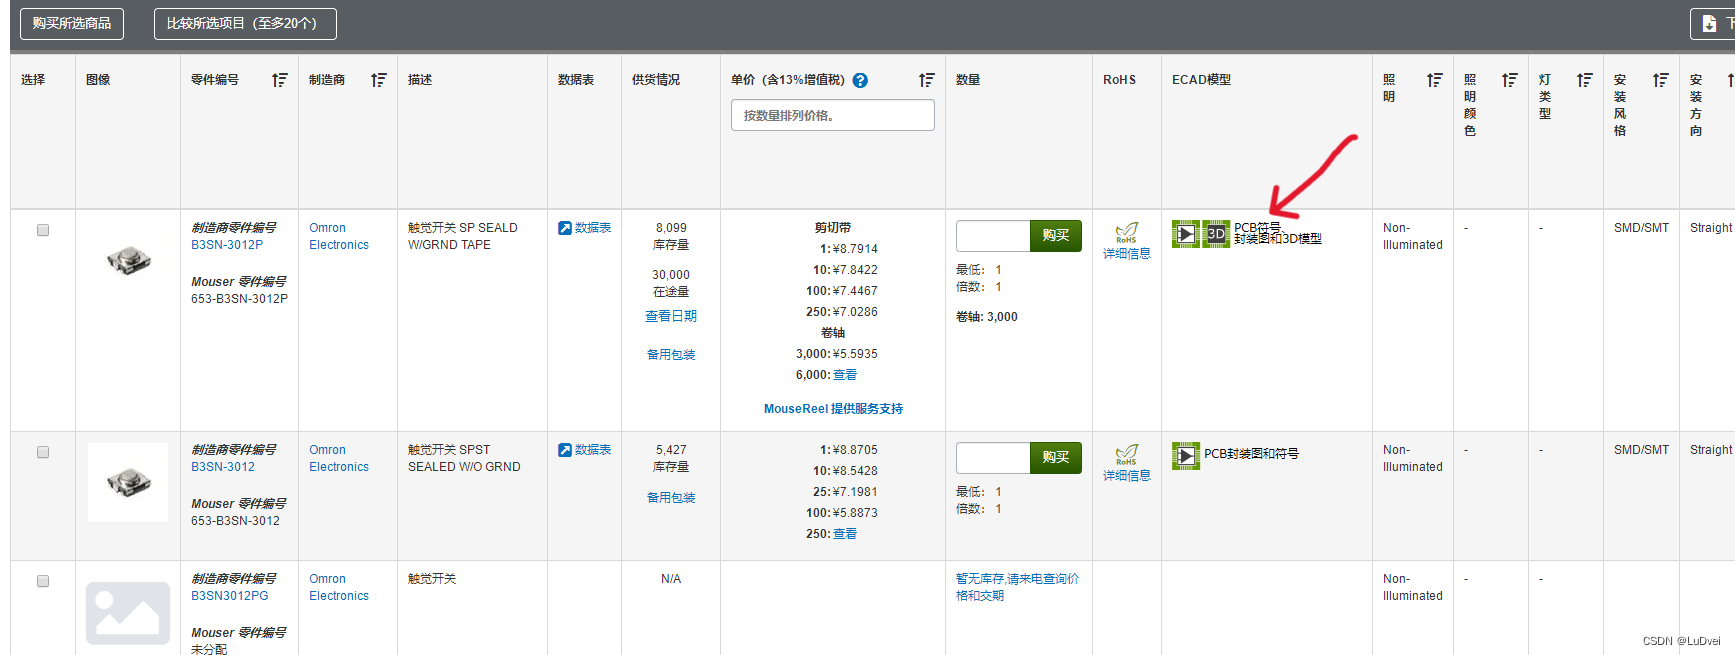
Task: Click datasheet icon for B3SN-3012P
Action: pyautogui.click(x=565, y=228)
